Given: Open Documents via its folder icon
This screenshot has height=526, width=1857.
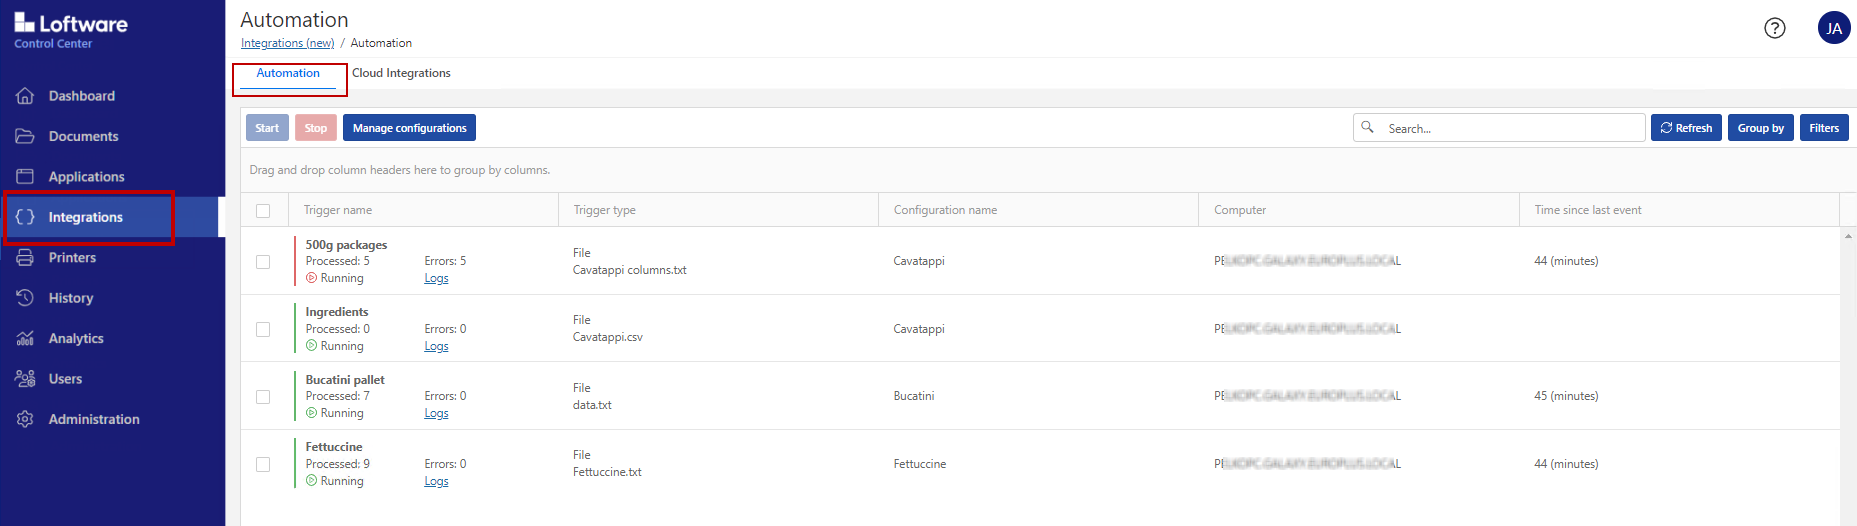Looking at the screenshot, I should (x=25, y=136).
